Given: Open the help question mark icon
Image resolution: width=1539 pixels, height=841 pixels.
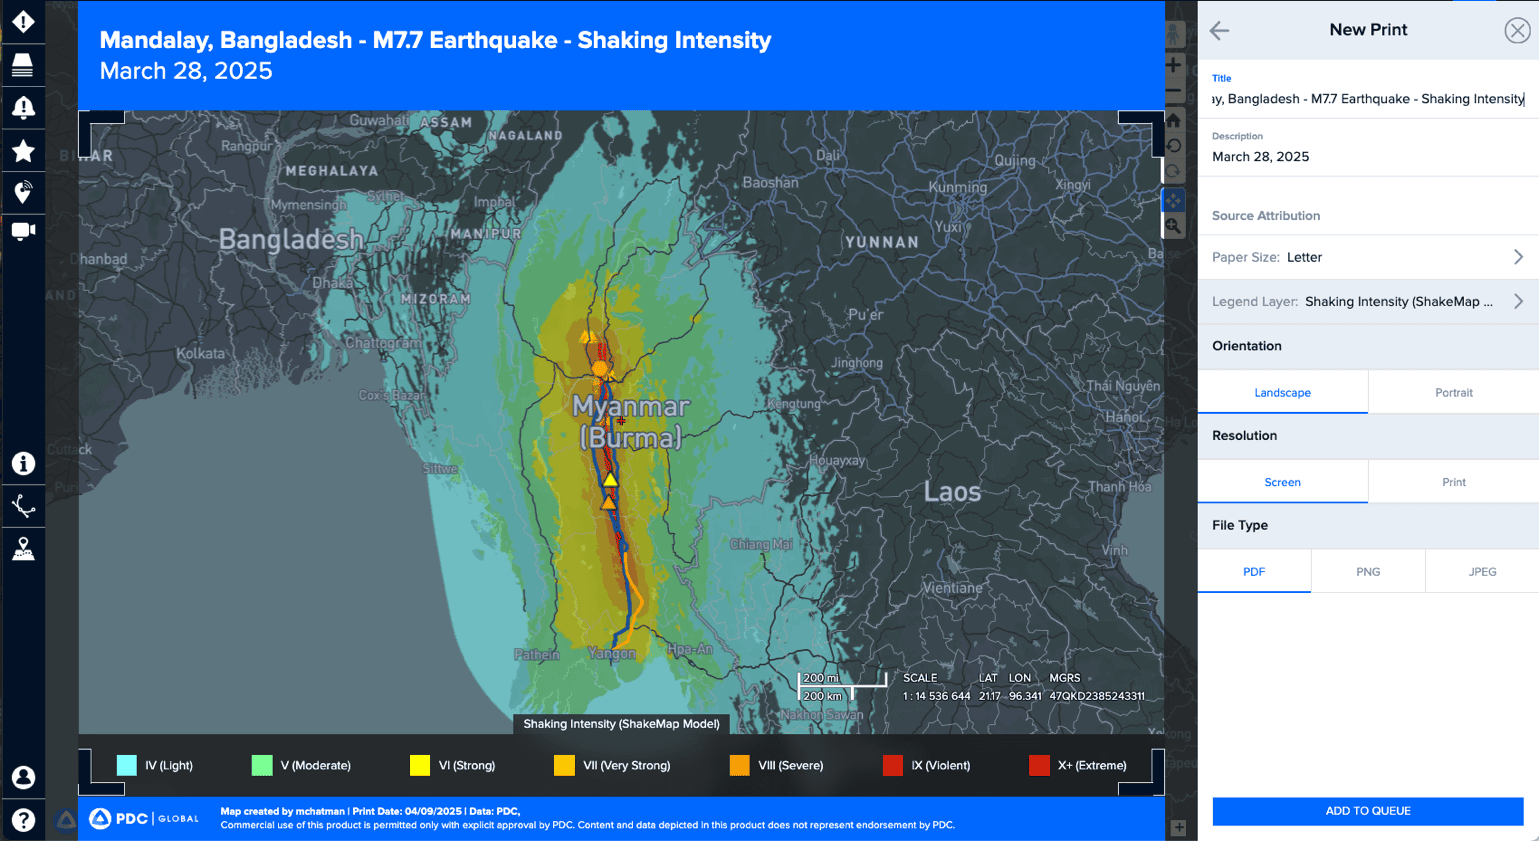Looking at the screenshot, I should 23,820.
